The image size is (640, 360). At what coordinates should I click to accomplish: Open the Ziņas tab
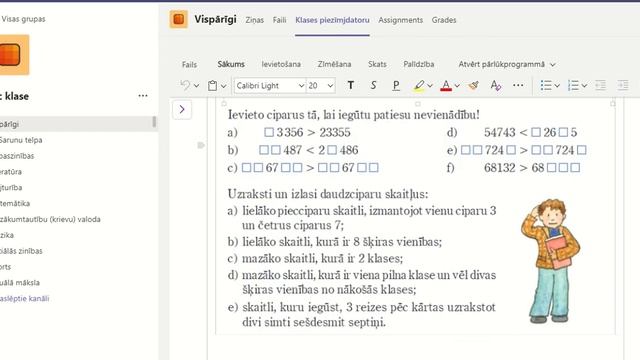[255, 20]
